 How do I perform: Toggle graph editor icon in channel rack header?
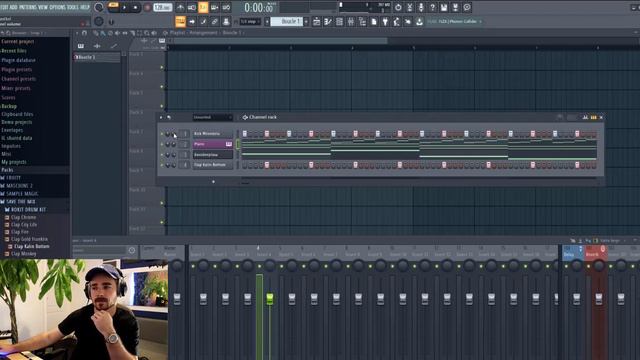tap(585, 118)
